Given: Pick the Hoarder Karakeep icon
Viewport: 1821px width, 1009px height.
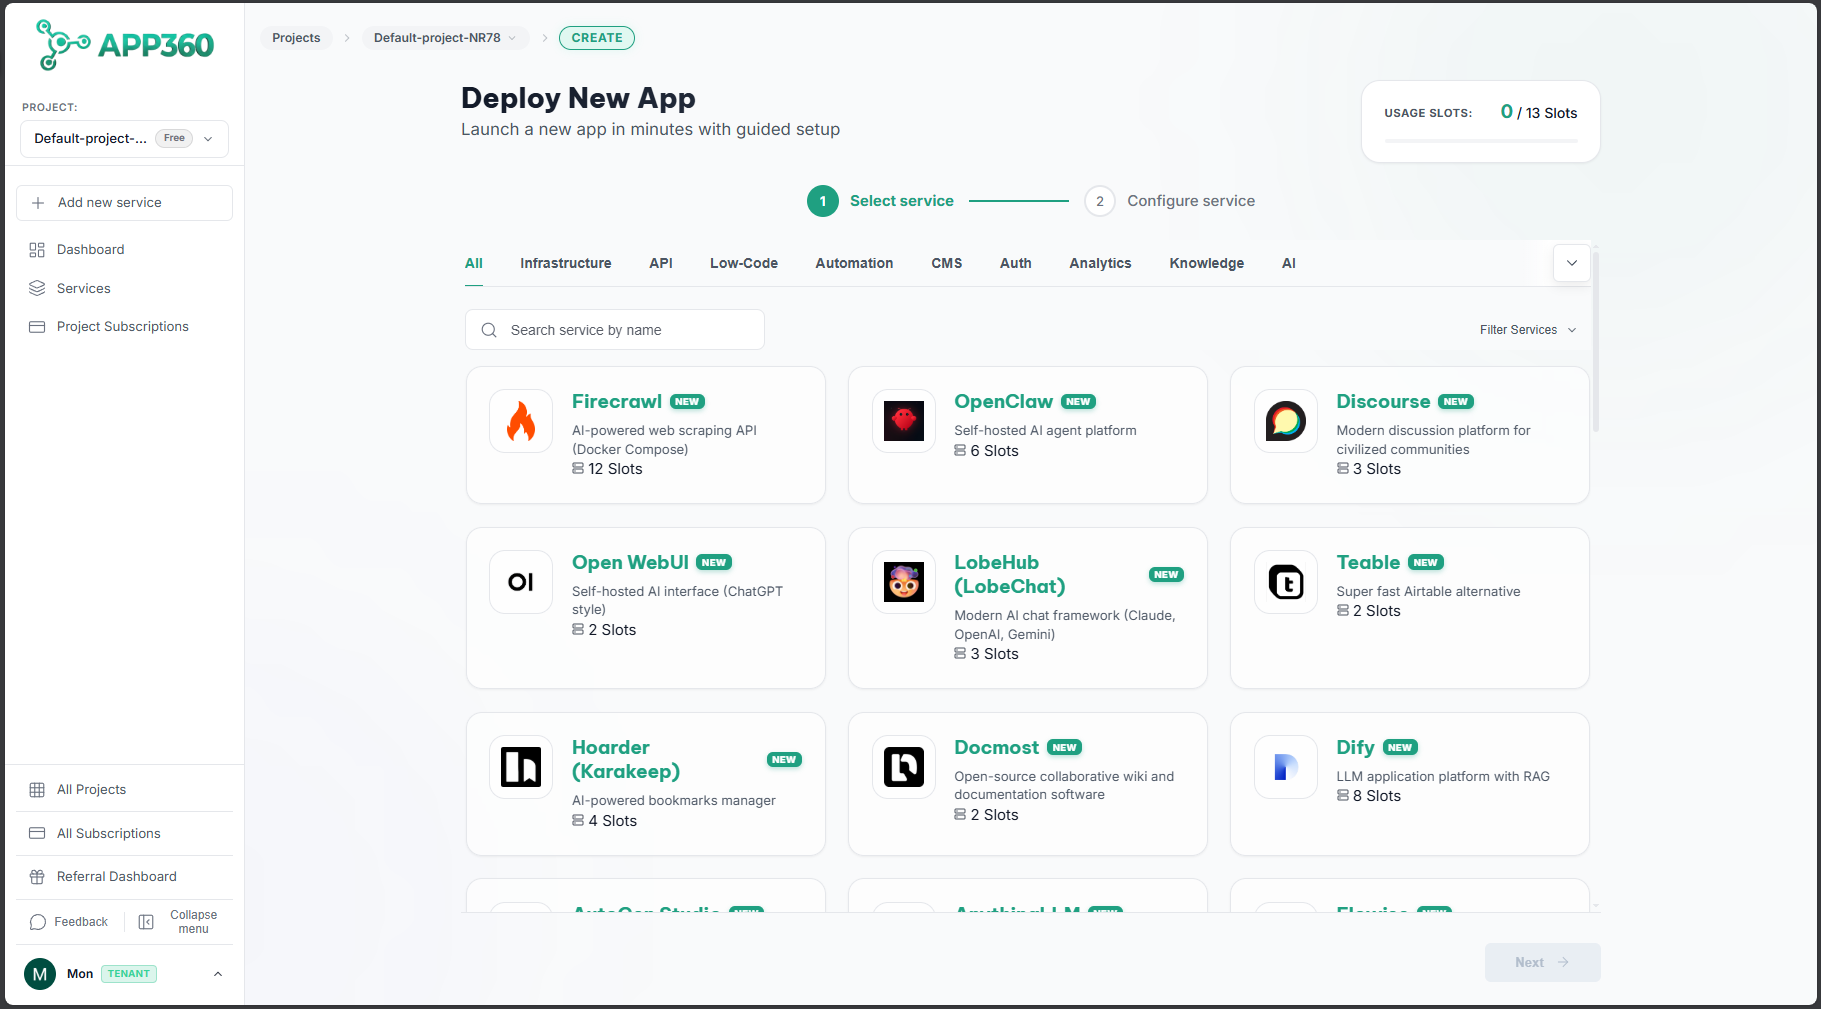Looking at the screenshot, I should coord(521,767).
